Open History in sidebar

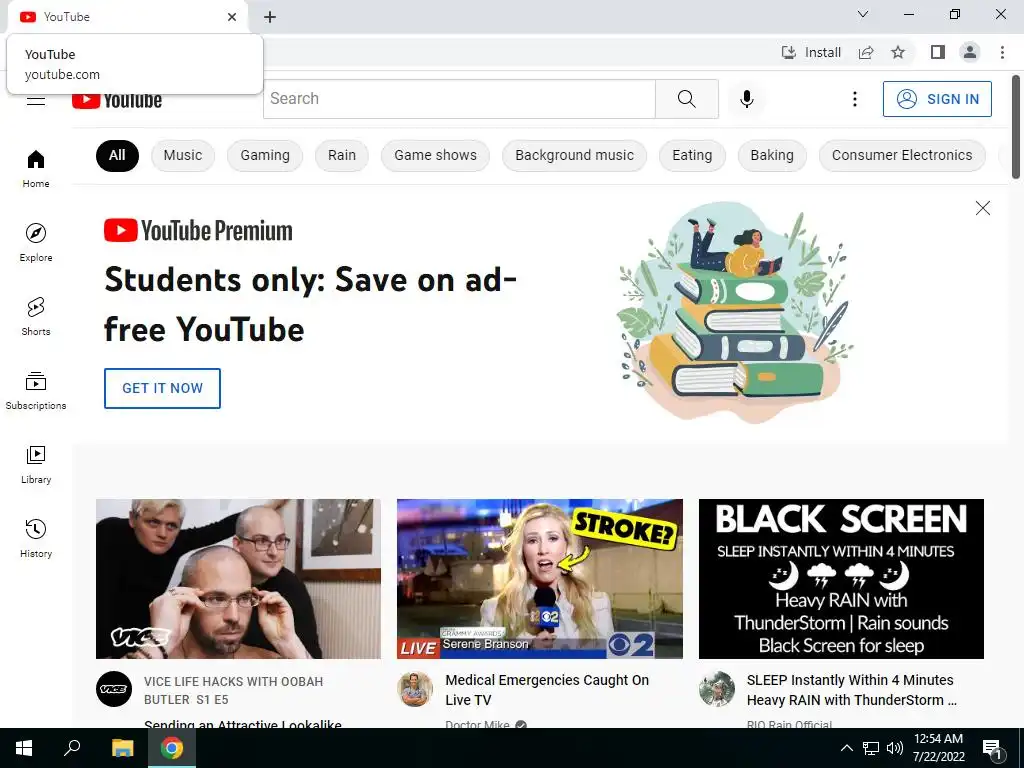36,538
